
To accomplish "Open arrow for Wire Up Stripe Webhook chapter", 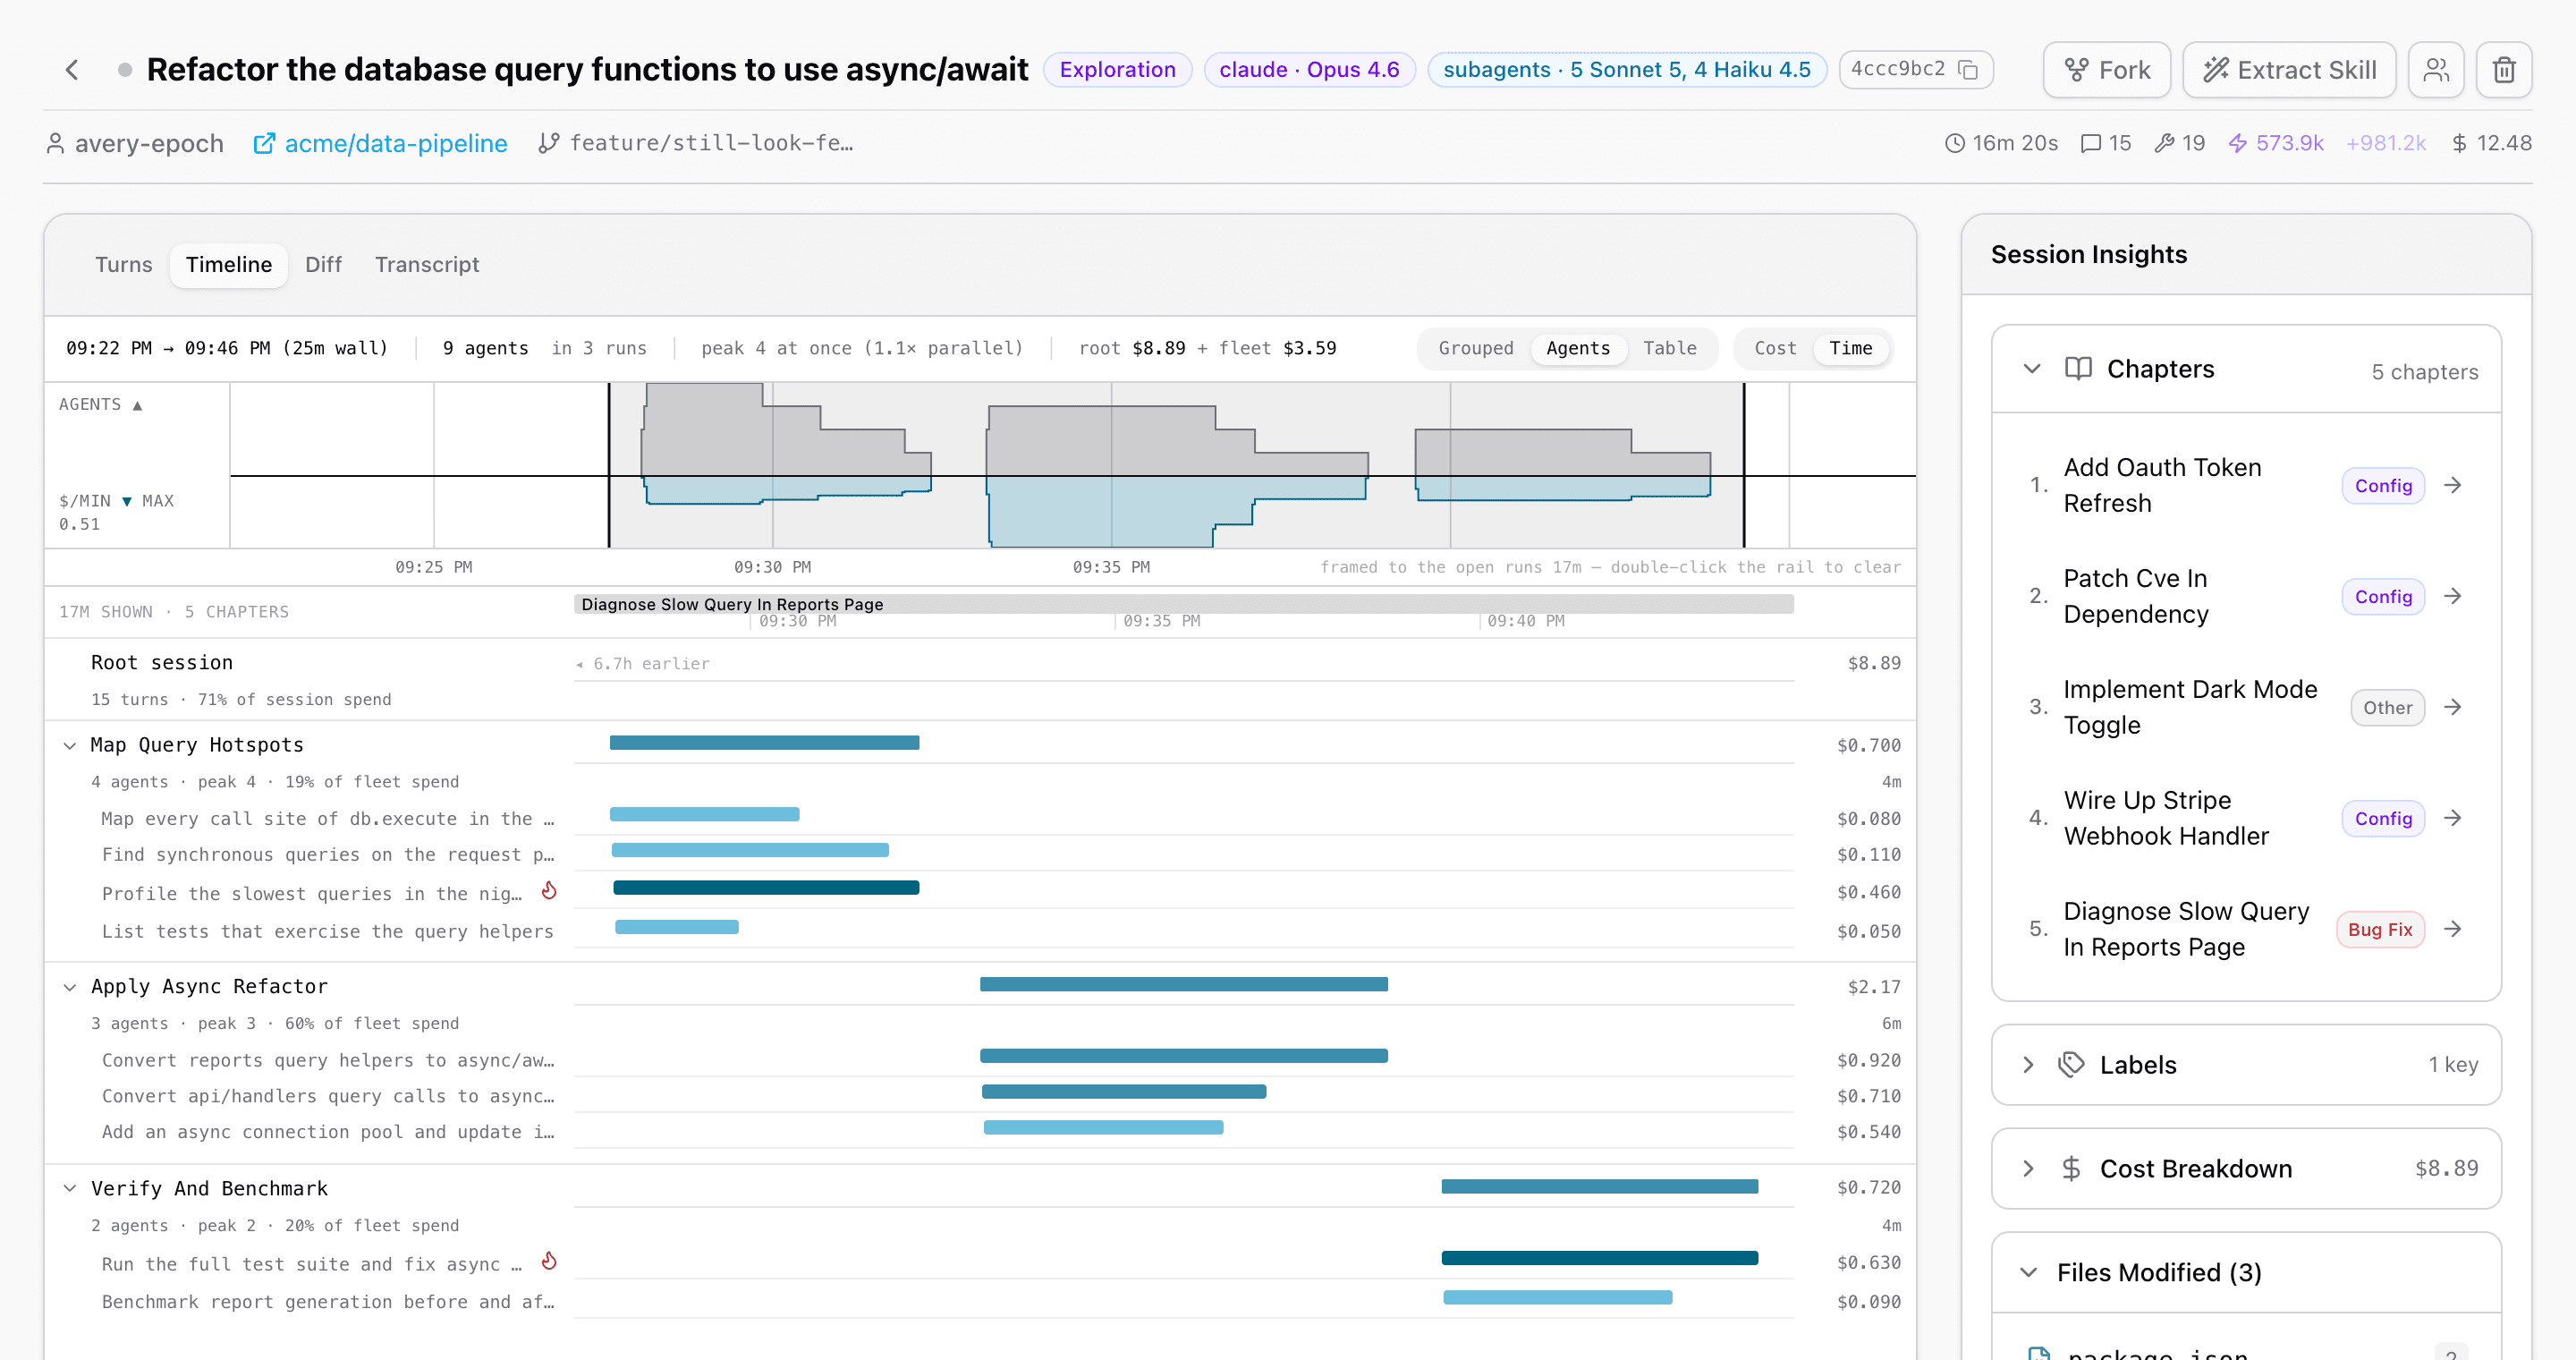I will [x=2453, y=819].
